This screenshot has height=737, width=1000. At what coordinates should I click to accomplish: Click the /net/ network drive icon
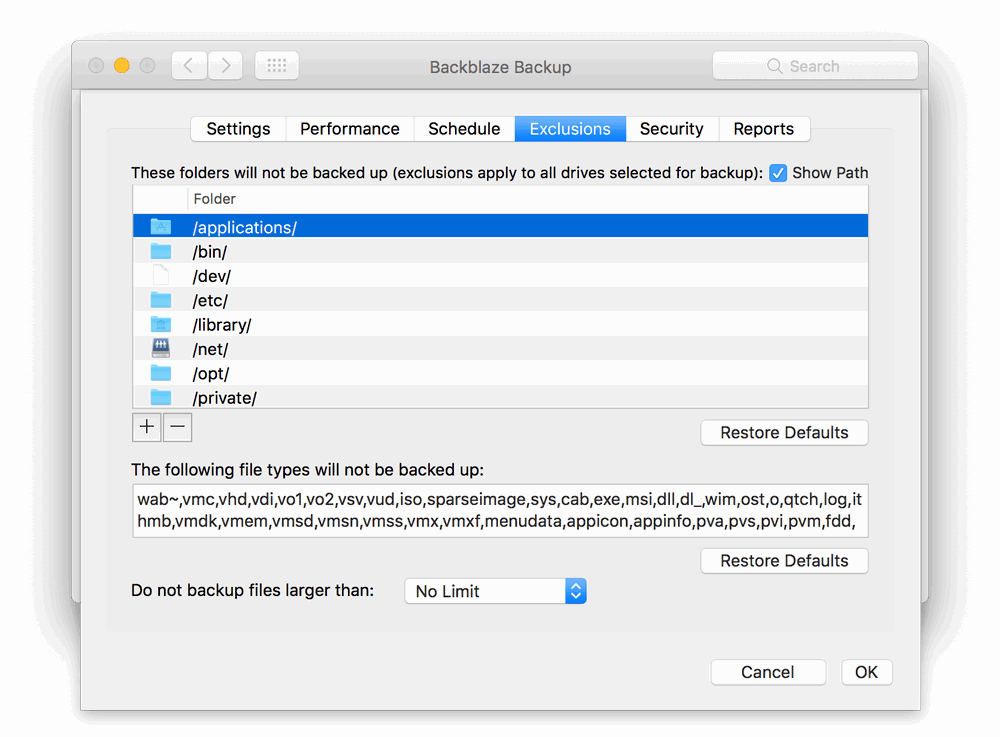[x=161, y=348]
